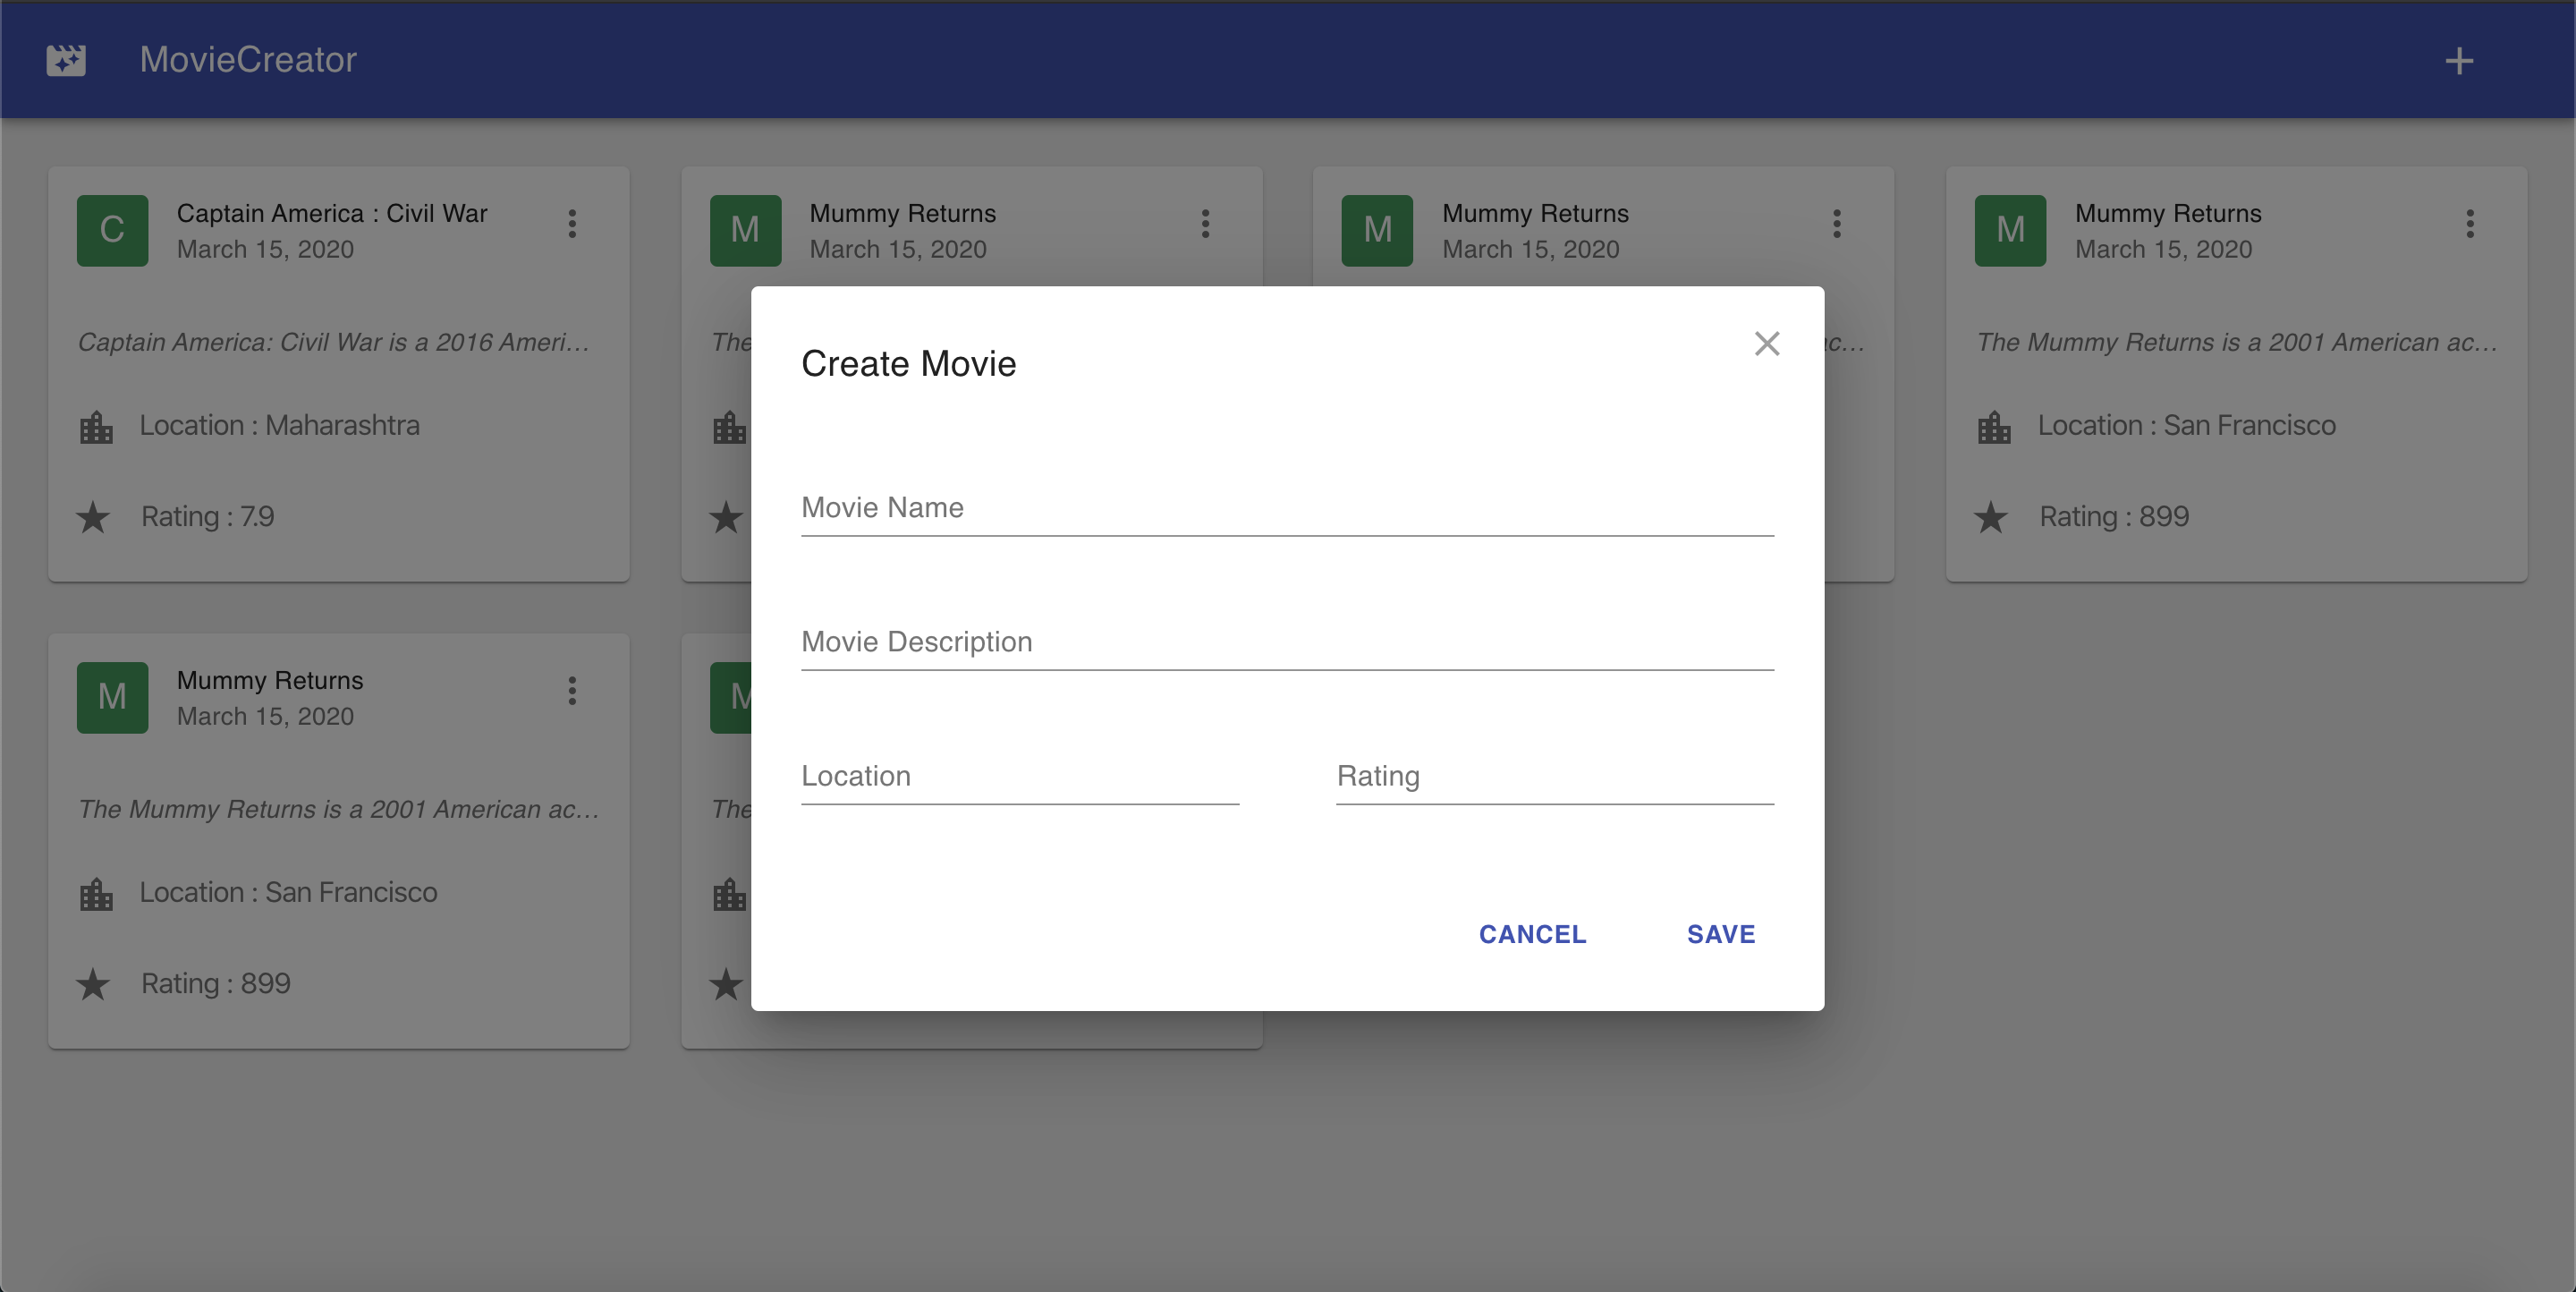Click building icon next to Location Maharashtra

[96, 428]
